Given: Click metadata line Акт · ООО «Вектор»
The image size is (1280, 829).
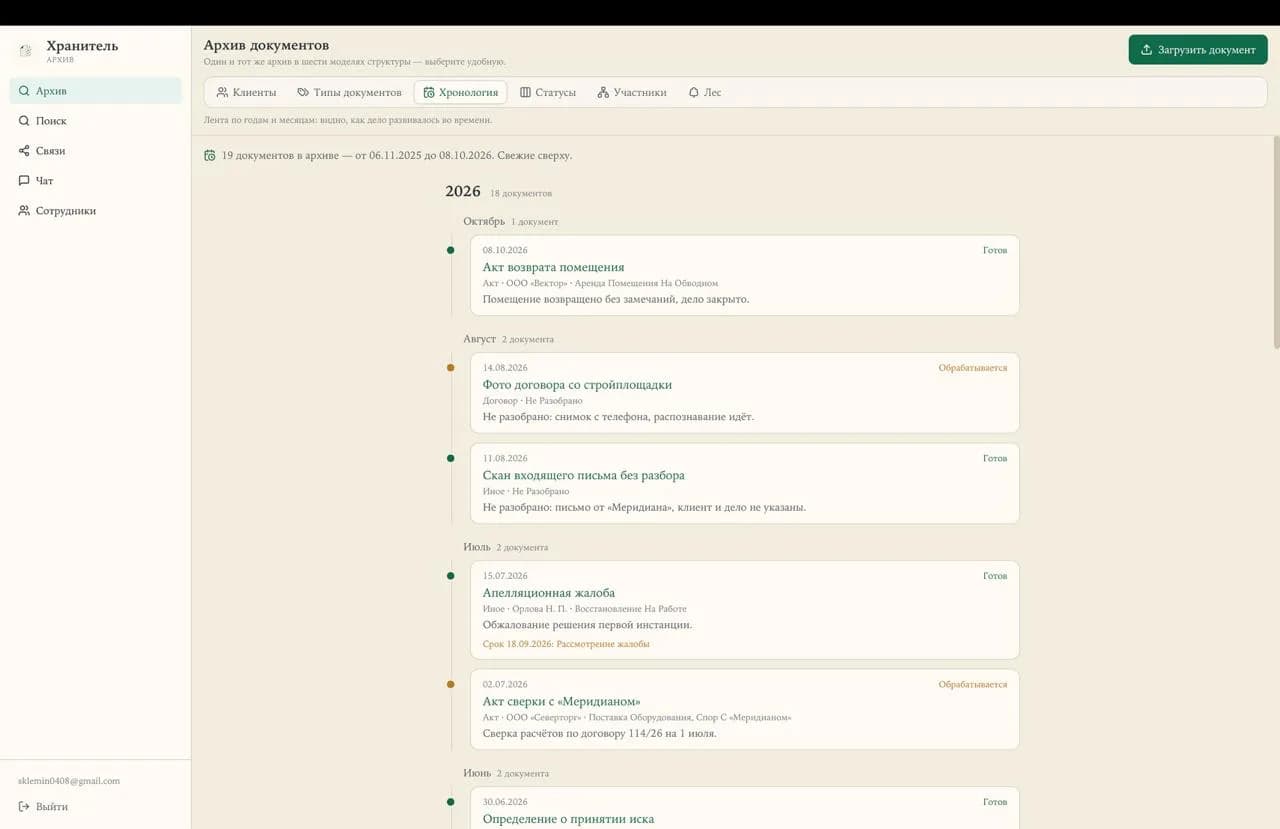Looking at the screenshot, I should (x=600, y=283).
